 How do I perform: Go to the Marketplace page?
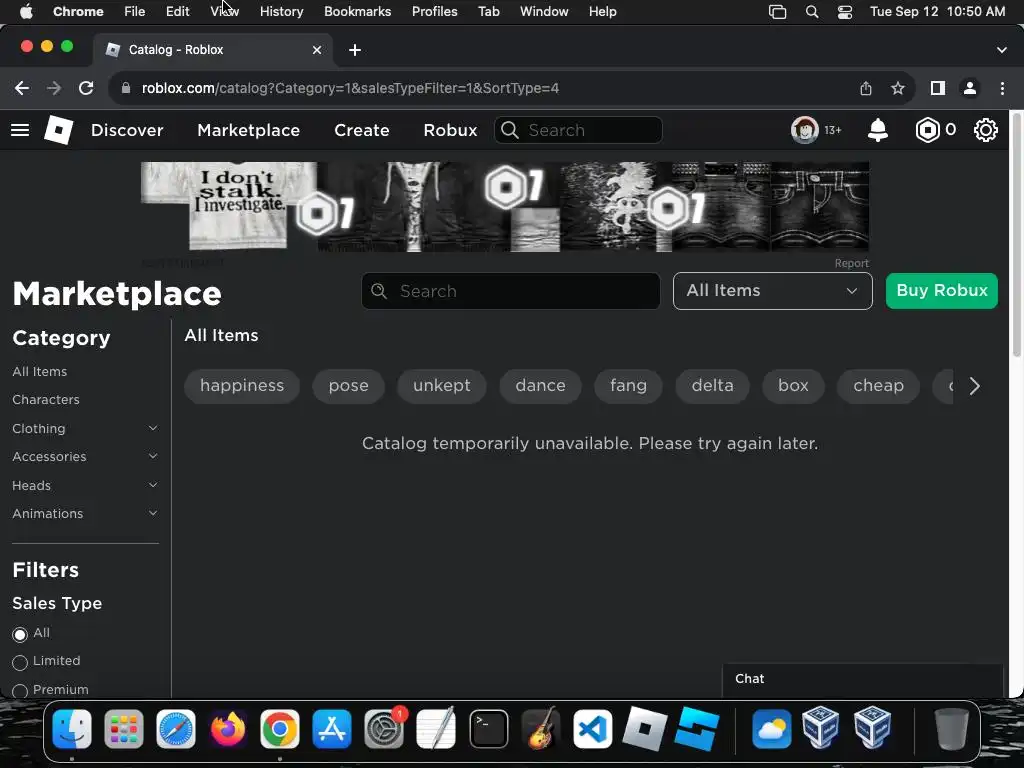pos(248,130)
